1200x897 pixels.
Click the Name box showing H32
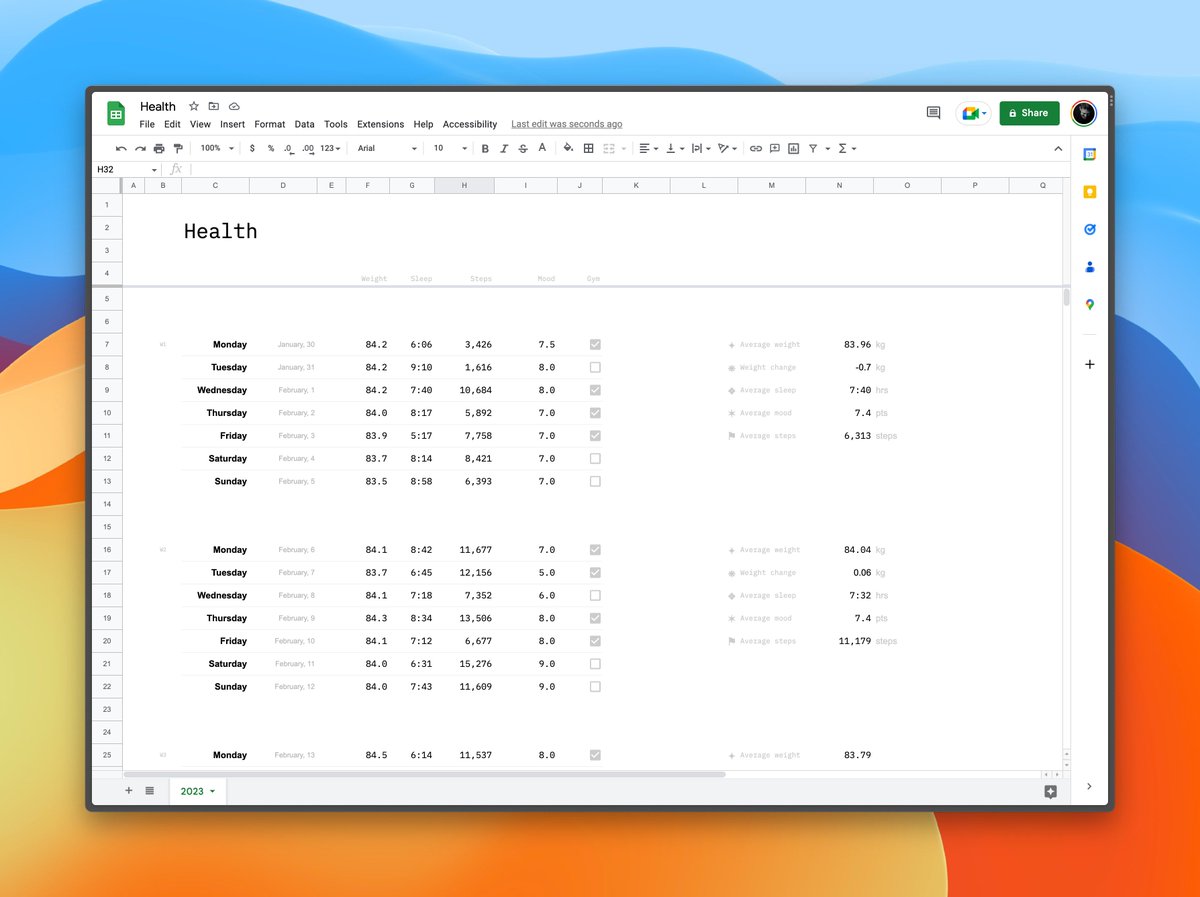(x=126, y=170)
